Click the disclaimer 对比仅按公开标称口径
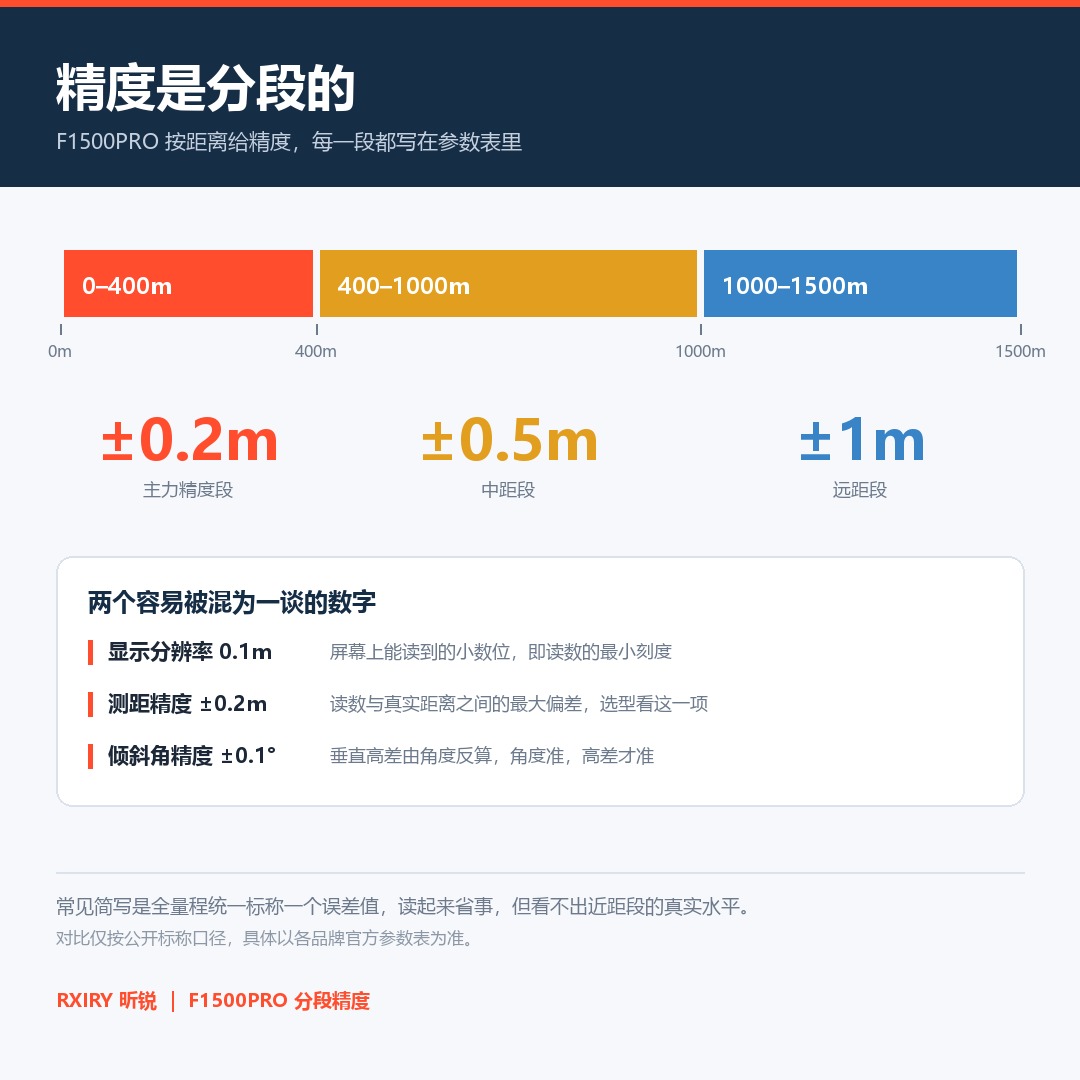The image size is (1080, 1080). tap(264, 938)
